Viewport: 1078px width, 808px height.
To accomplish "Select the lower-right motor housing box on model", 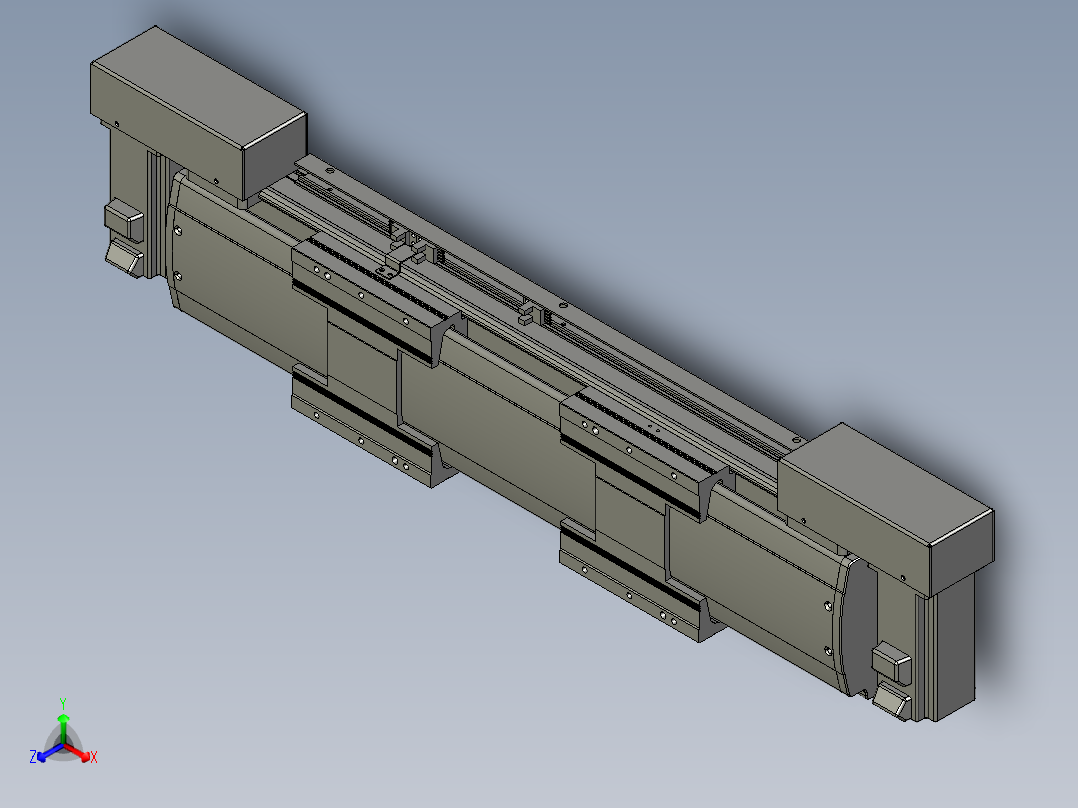I will point(887,508).
